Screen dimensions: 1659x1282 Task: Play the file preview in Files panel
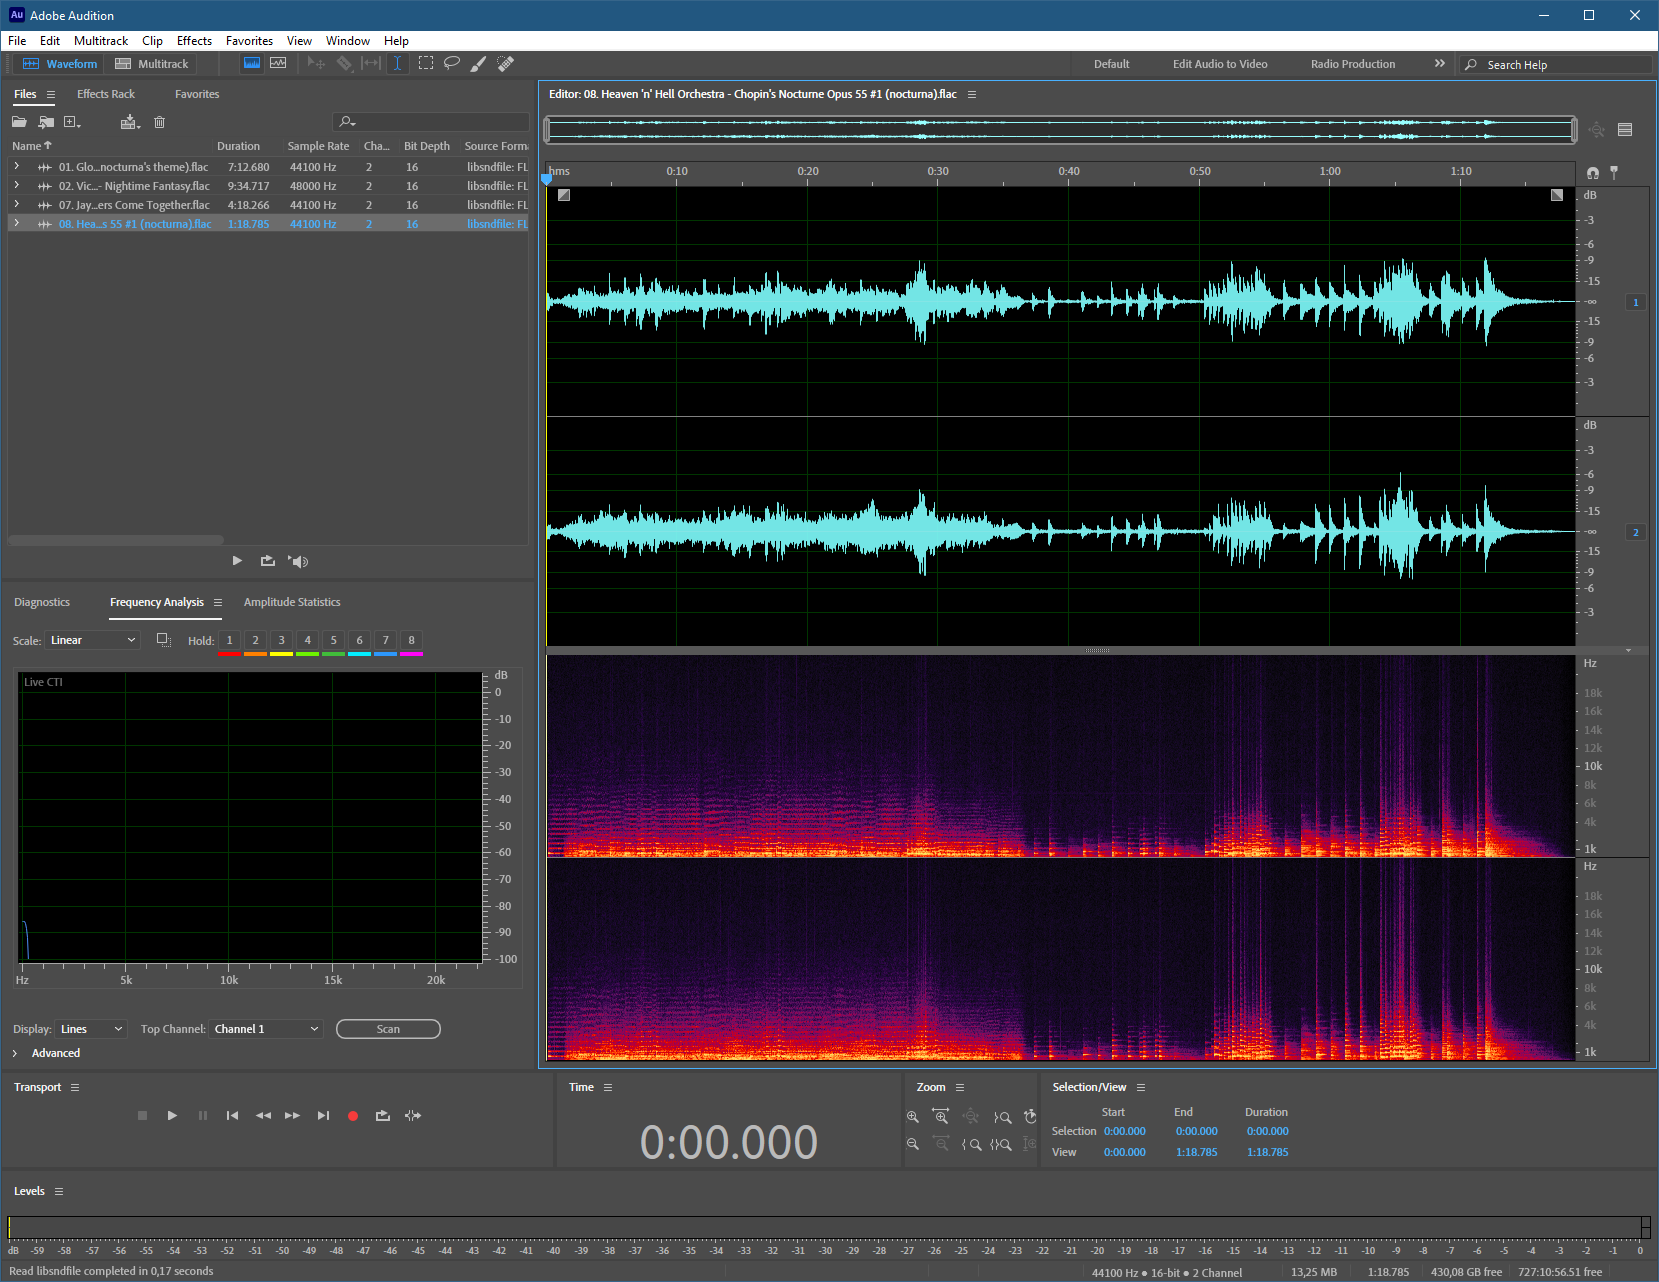pos(237,561)
